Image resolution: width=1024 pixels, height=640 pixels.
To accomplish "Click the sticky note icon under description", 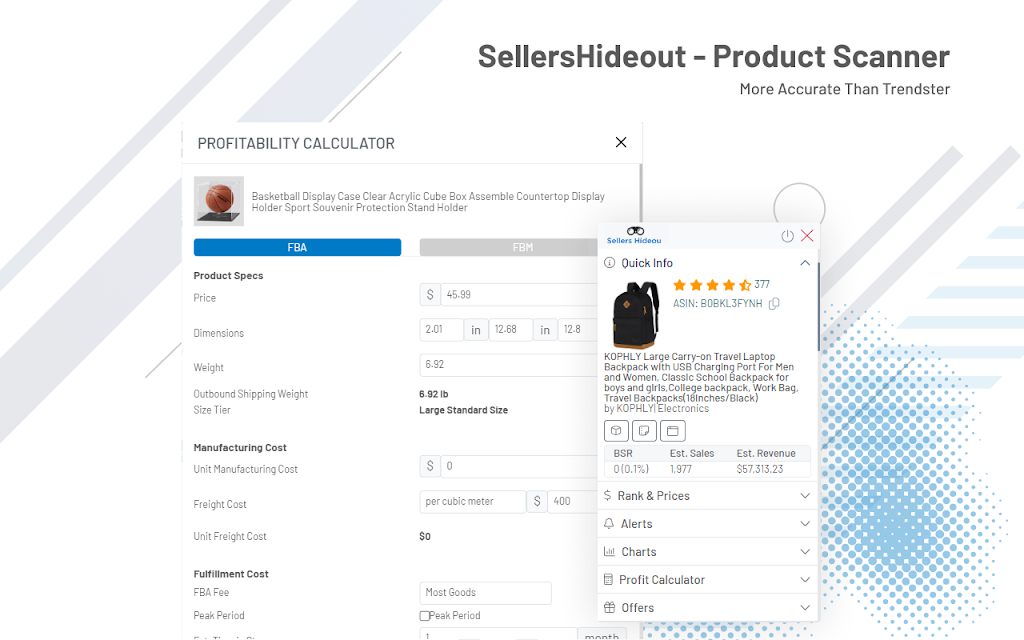I will (x=644, y=431).
